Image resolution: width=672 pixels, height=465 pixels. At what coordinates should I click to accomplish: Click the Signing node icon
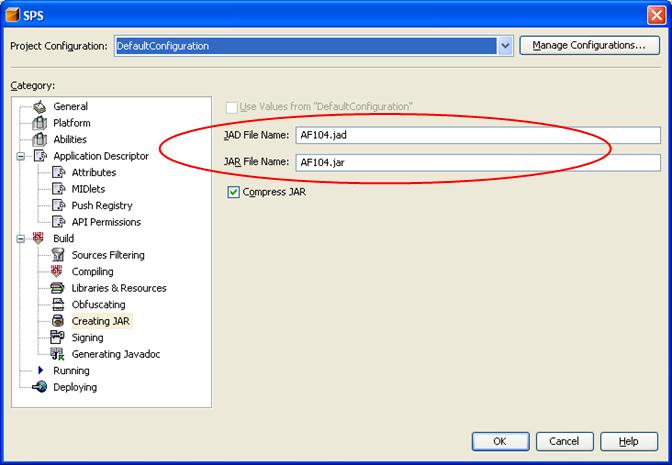point(58,338)
